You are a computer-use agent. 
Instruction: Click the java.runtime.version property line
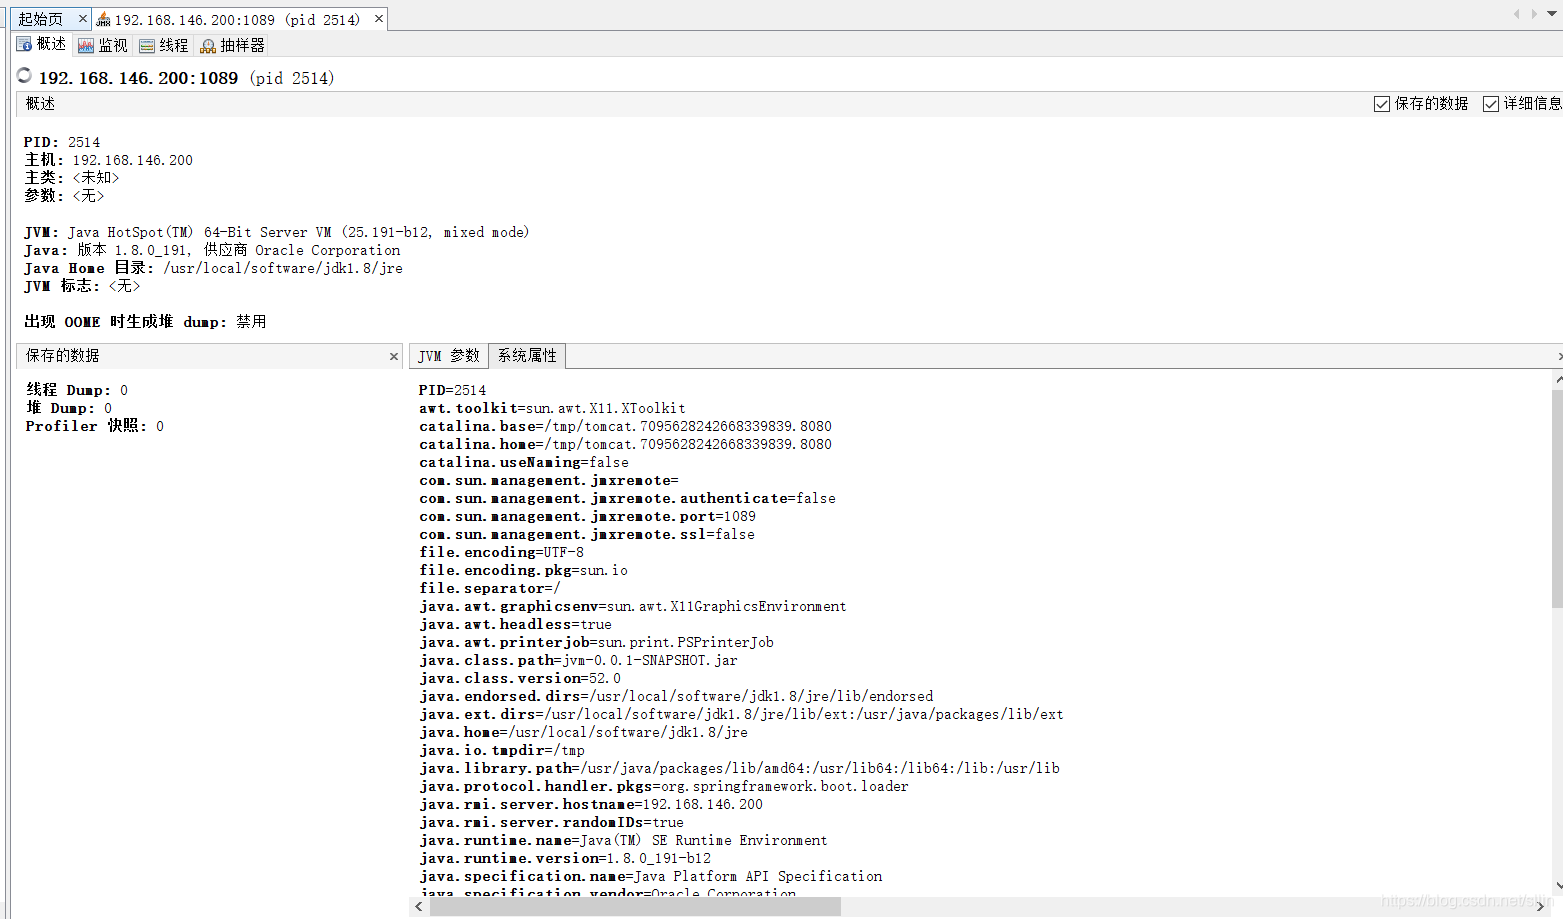[x=565, y=858]
